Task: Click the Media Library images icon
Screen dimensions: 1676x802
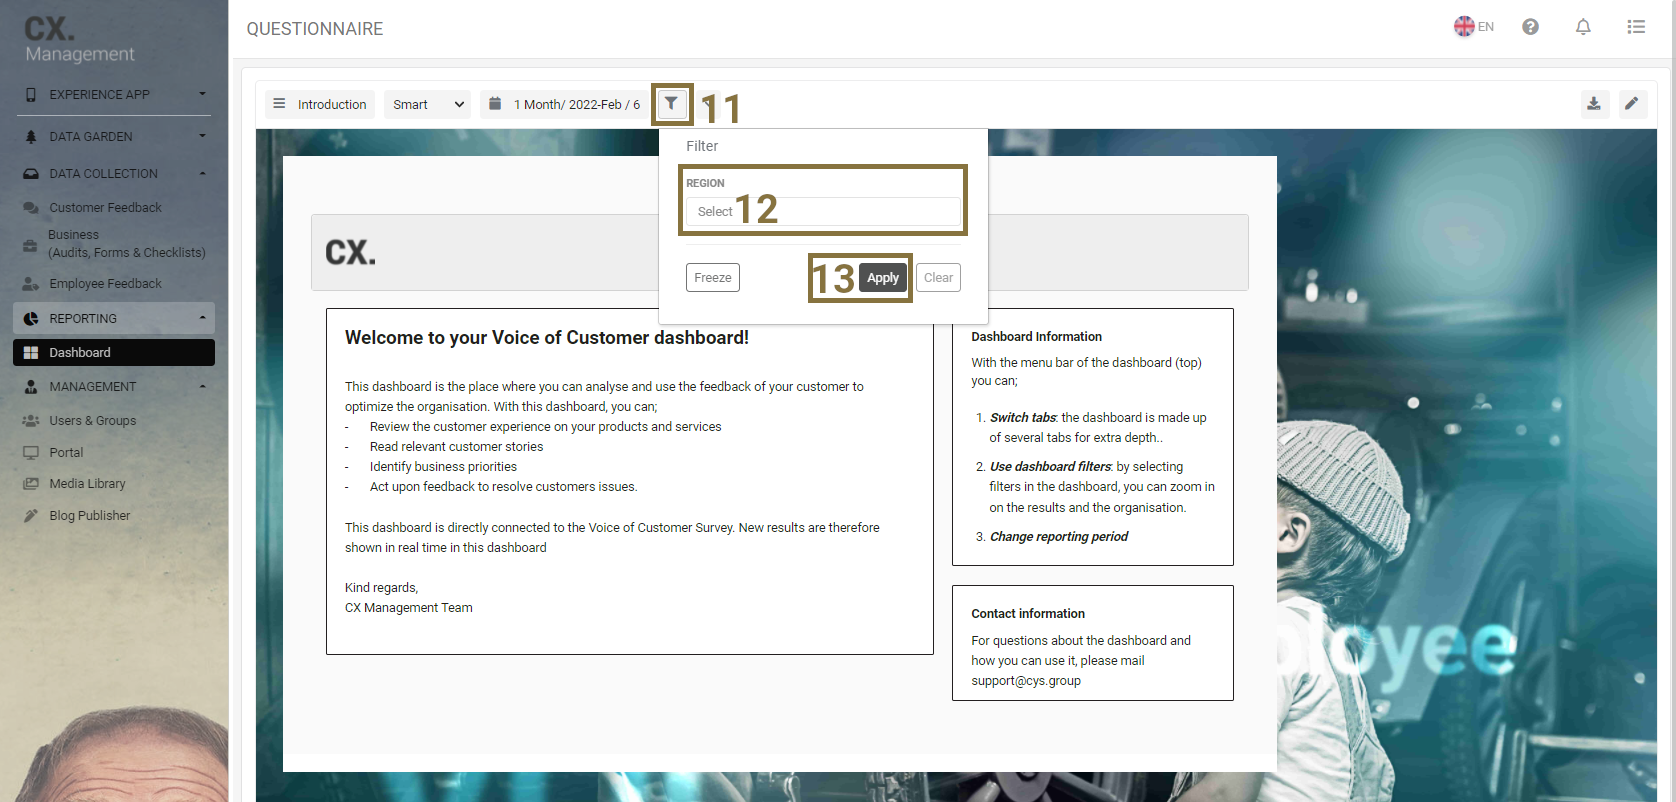Action: [x=31, y=483]
